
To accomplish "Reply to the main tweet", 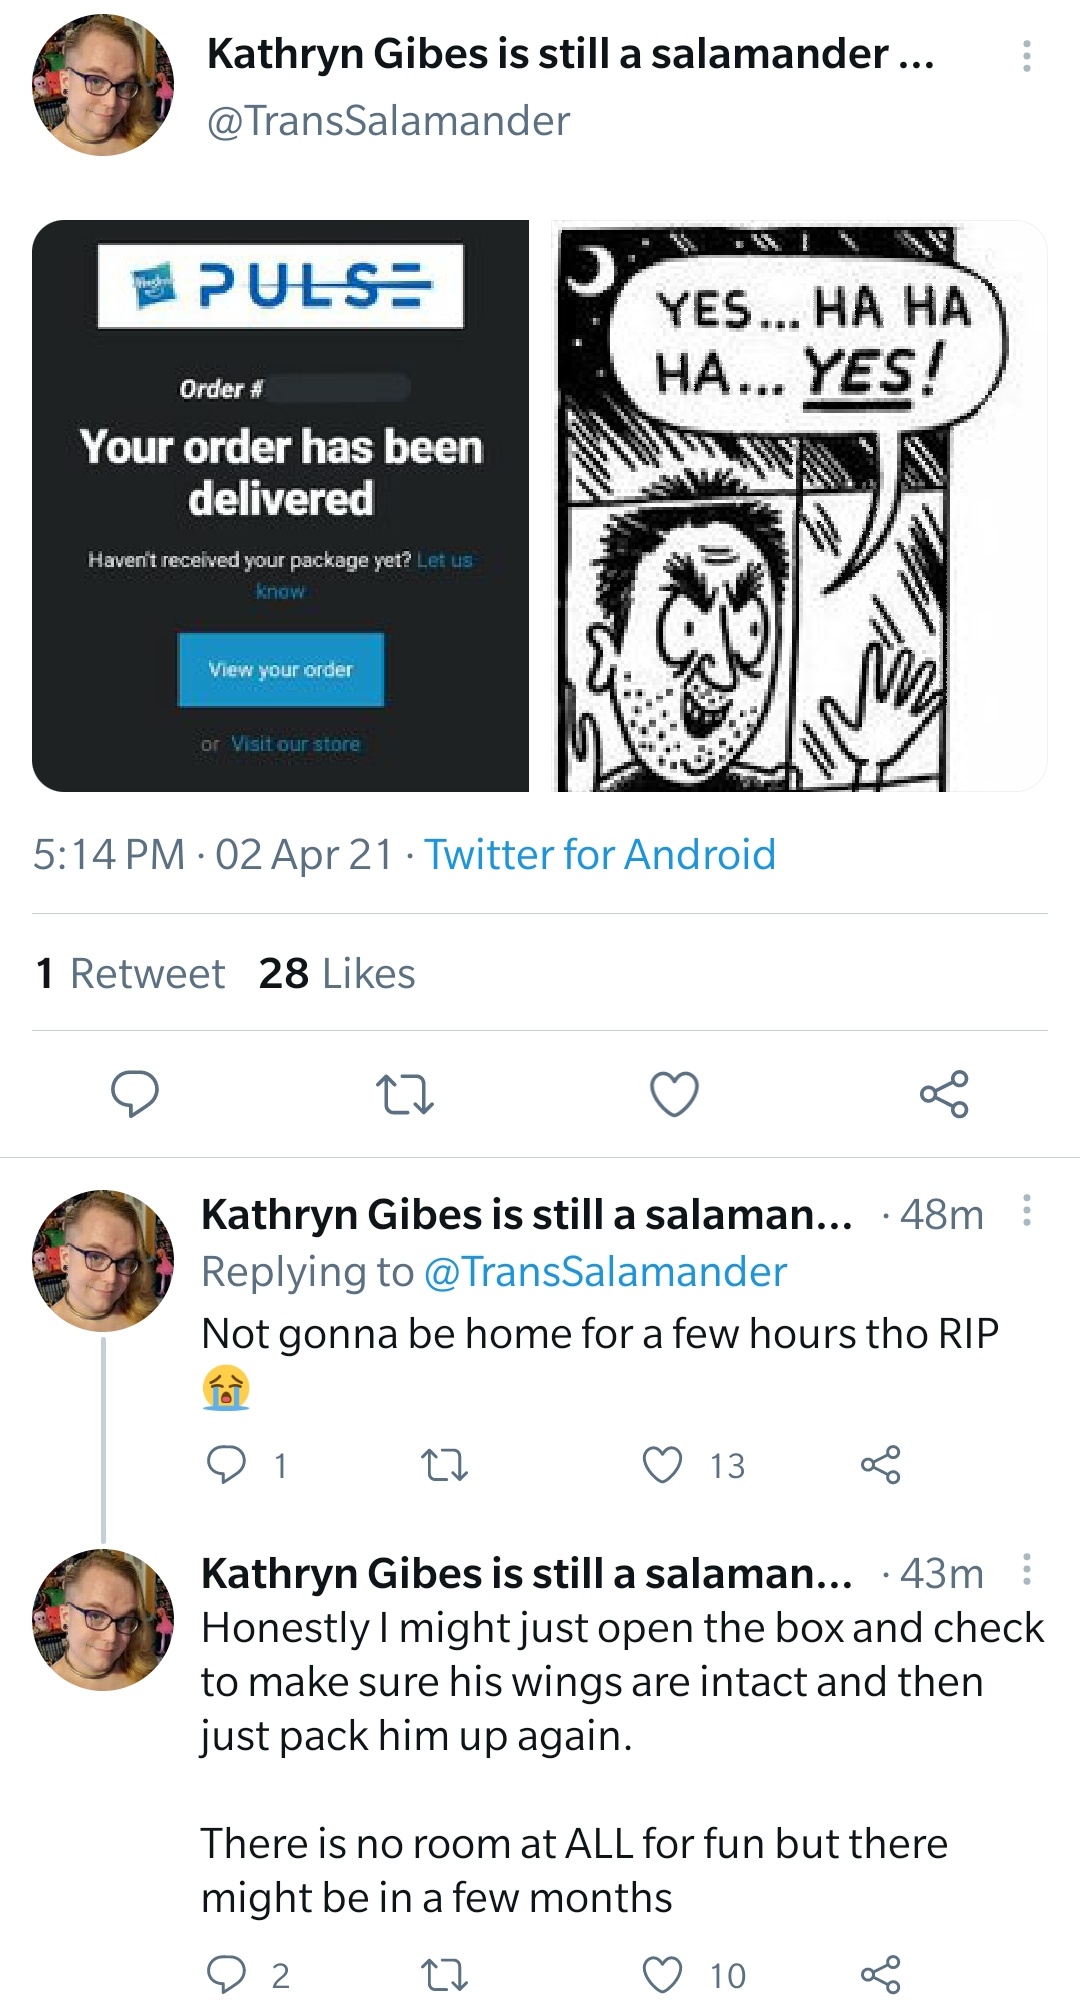I will tap(134, 1093).
